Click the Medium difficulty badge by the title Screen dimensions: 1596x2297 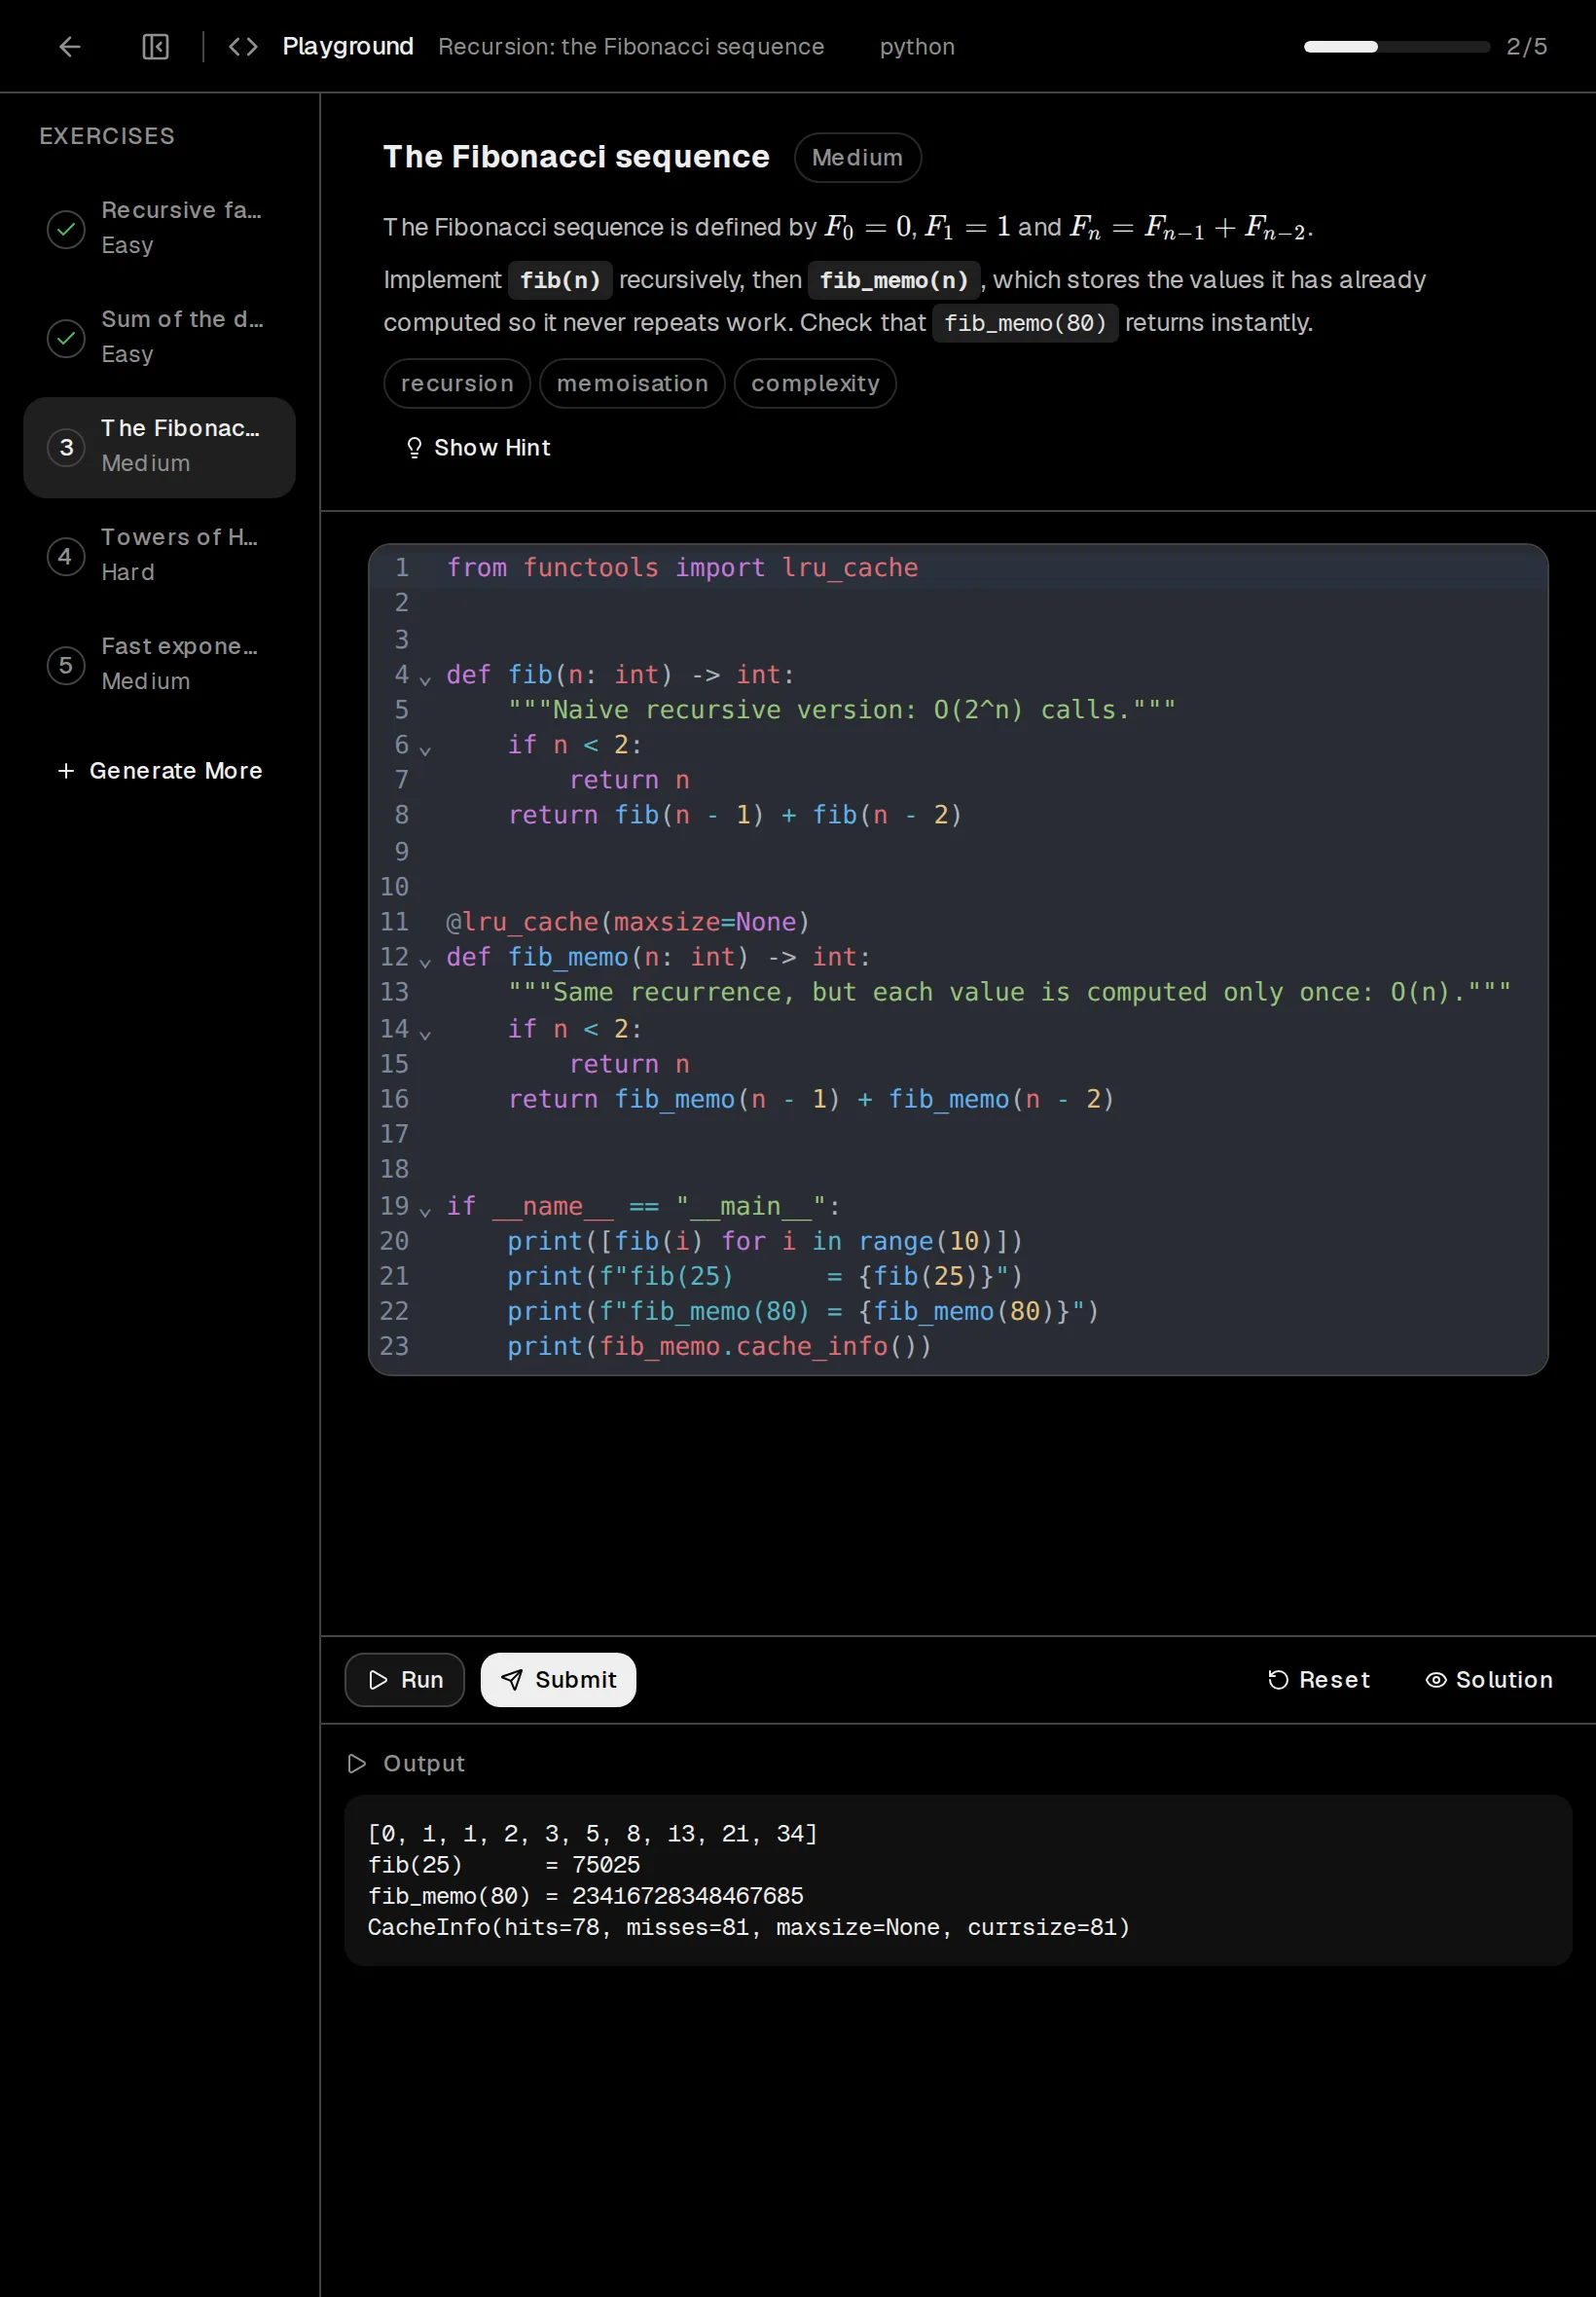[857, 158]
